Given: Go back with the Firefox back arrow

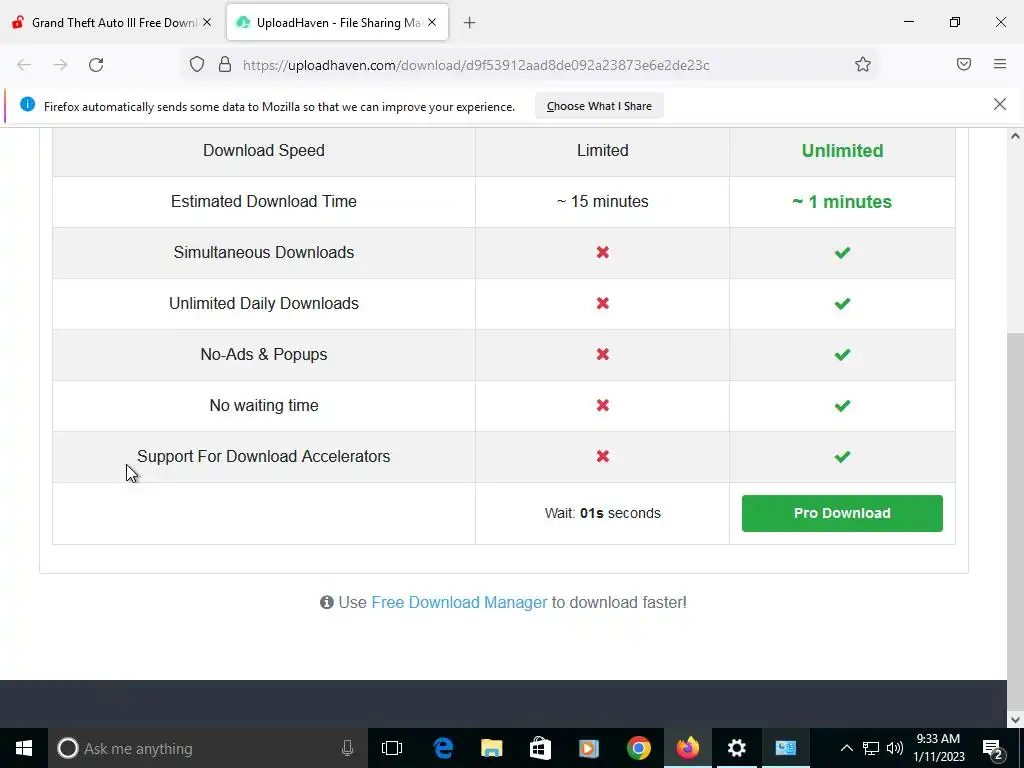Looking at the screenshot, I should tap(24, 65).
